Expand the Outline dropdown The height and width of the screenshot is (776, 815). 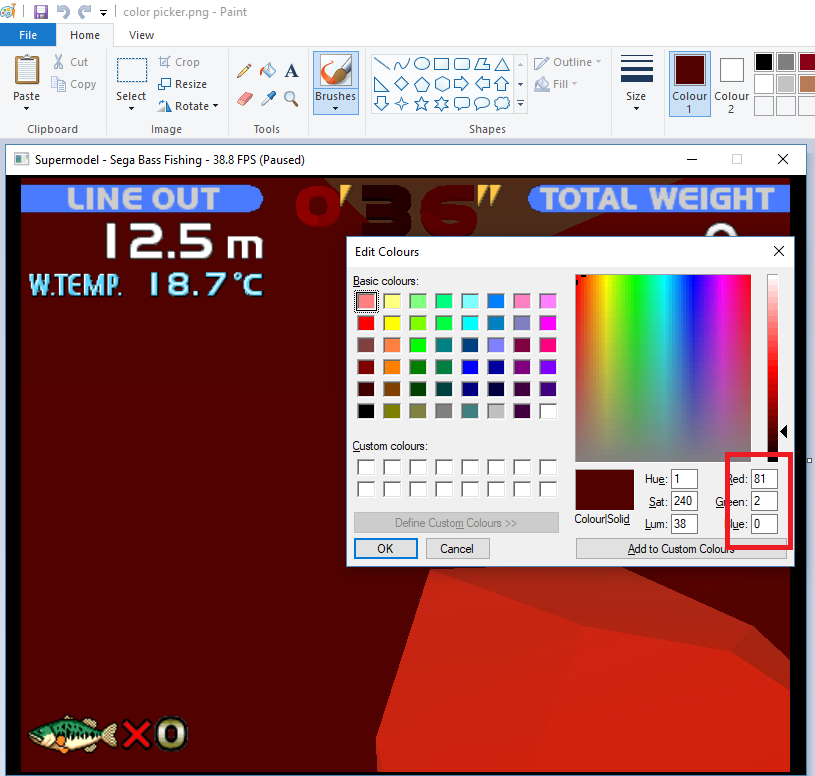point(598,62)
